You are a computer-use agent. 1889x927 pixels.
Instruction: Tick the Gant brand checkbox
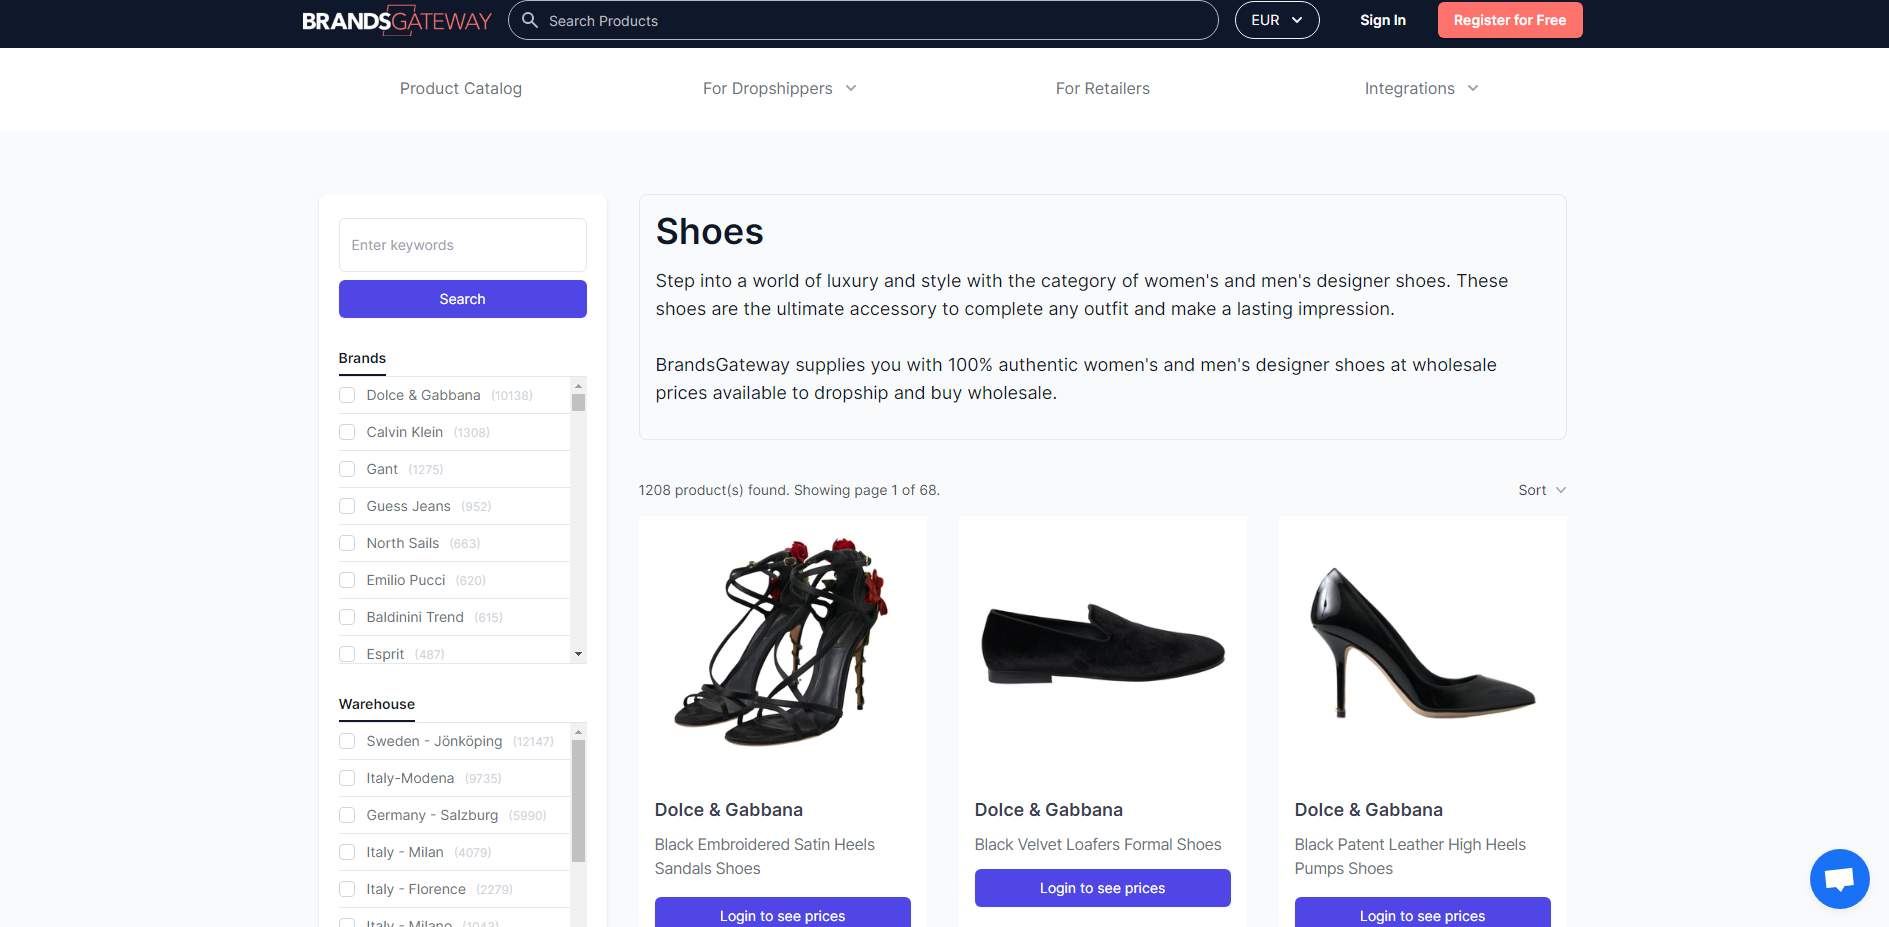pos(347,469)
